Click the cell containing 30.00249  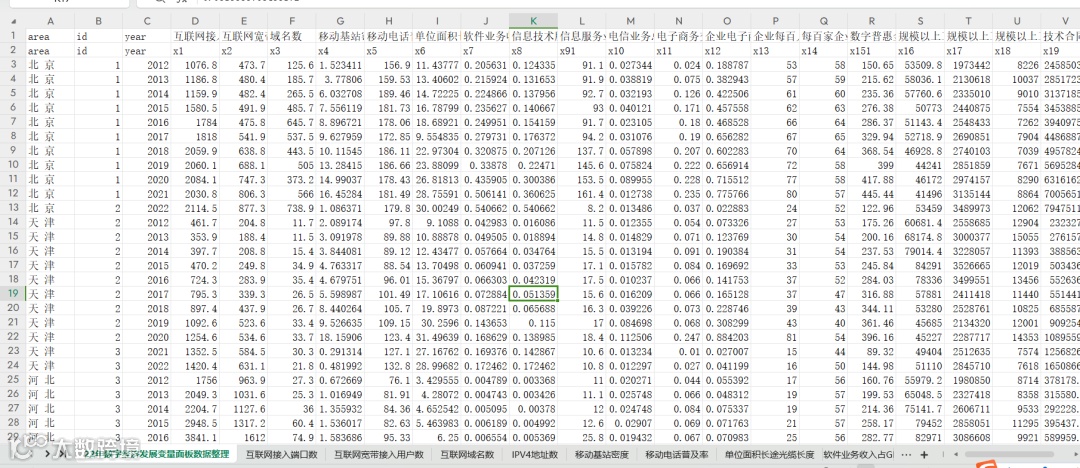click(x=437, y=206)
